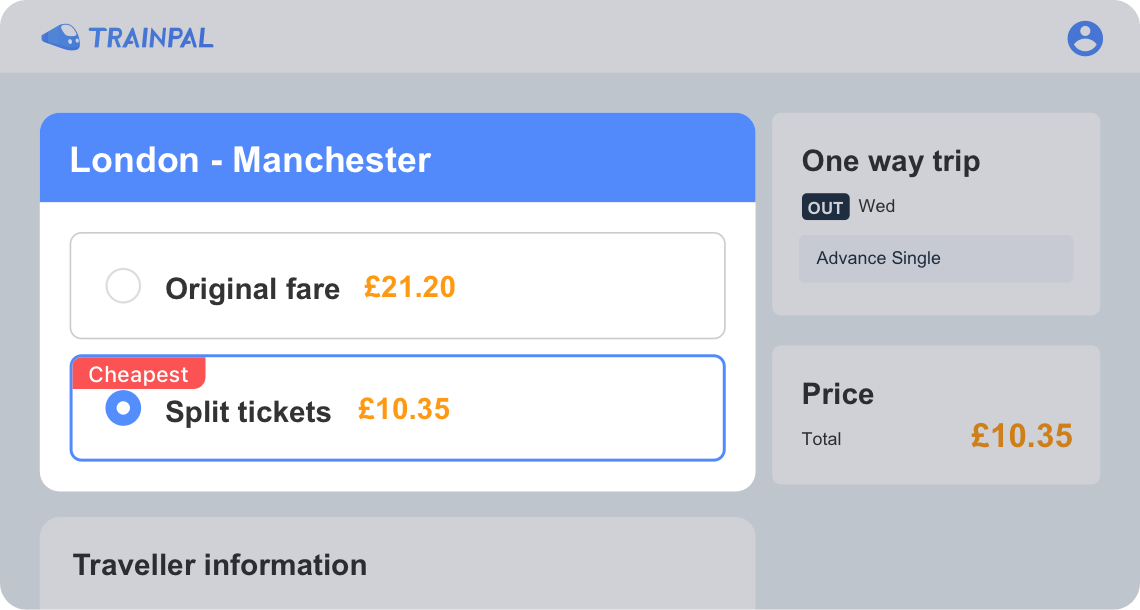Open the account profile icon
The image size is (1140, 610).
click(x=1084, y=40)
